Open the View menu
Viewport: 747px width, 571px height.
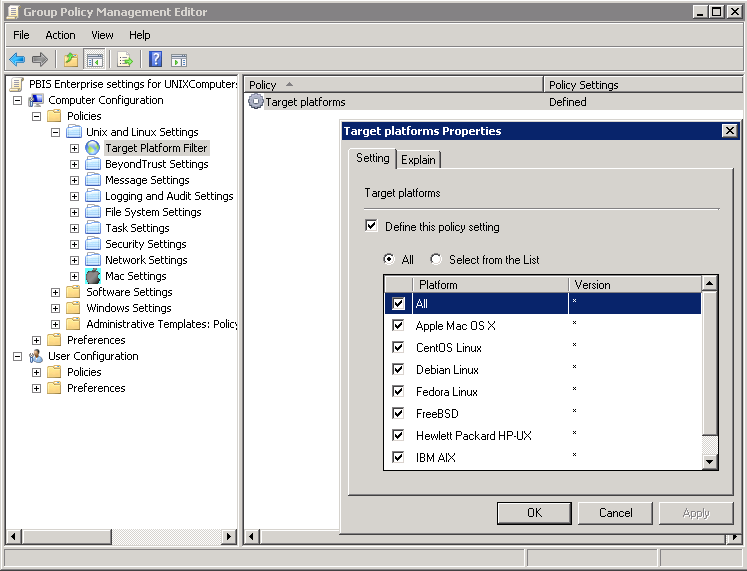[102, 35]
